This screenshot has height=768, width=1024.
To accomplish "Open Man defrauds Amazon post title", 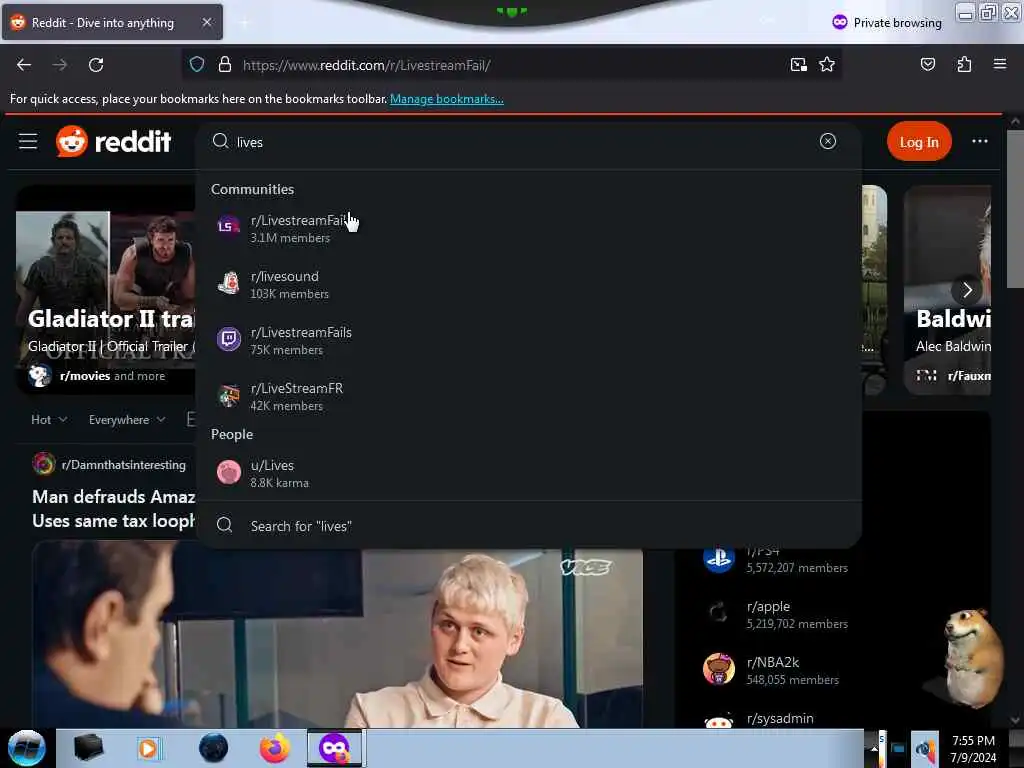I will click(113, 509).
